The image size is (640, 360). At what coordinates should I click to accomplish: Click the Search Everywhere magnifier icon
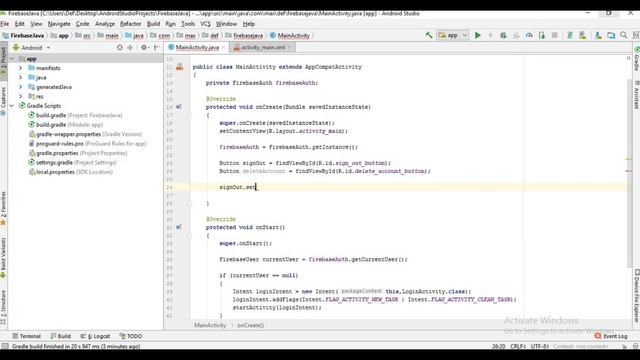[x=624, y=36]
